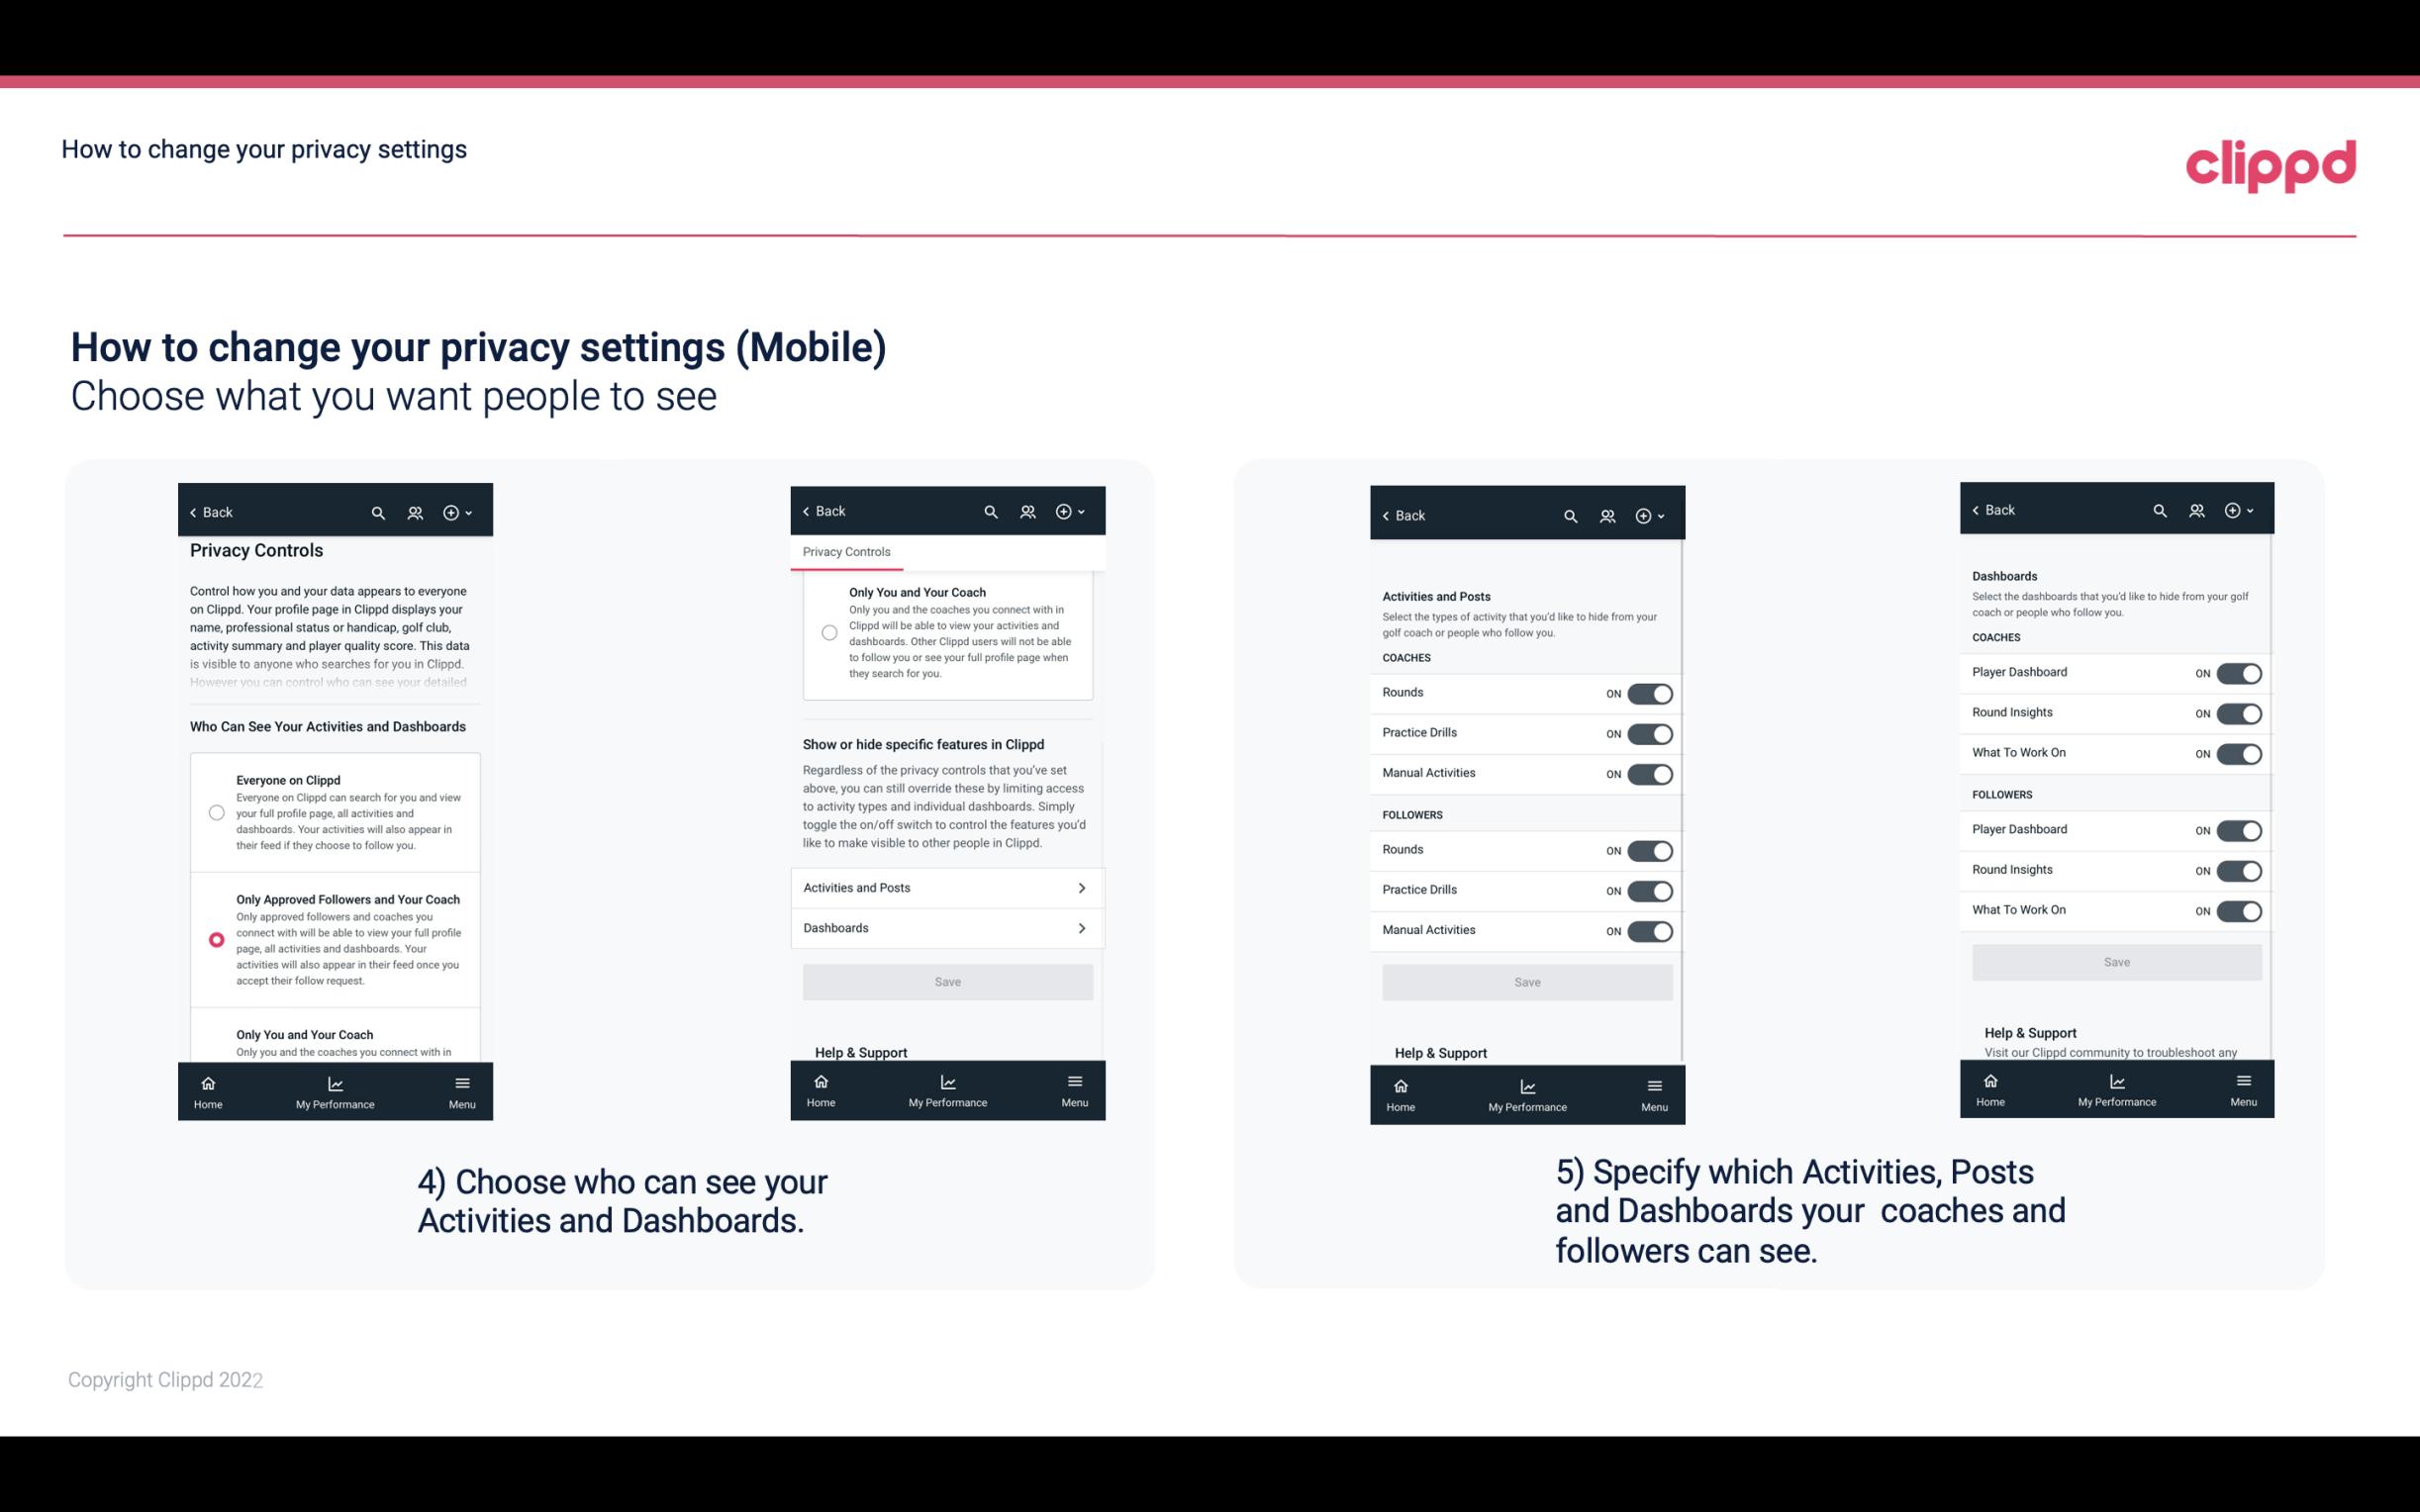Tap the profile/people icon in top bar

(x=415, y=513)
